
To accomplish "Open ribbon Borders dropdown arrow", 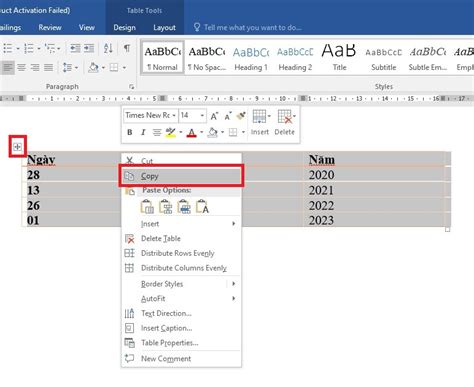I will point(124,68).
